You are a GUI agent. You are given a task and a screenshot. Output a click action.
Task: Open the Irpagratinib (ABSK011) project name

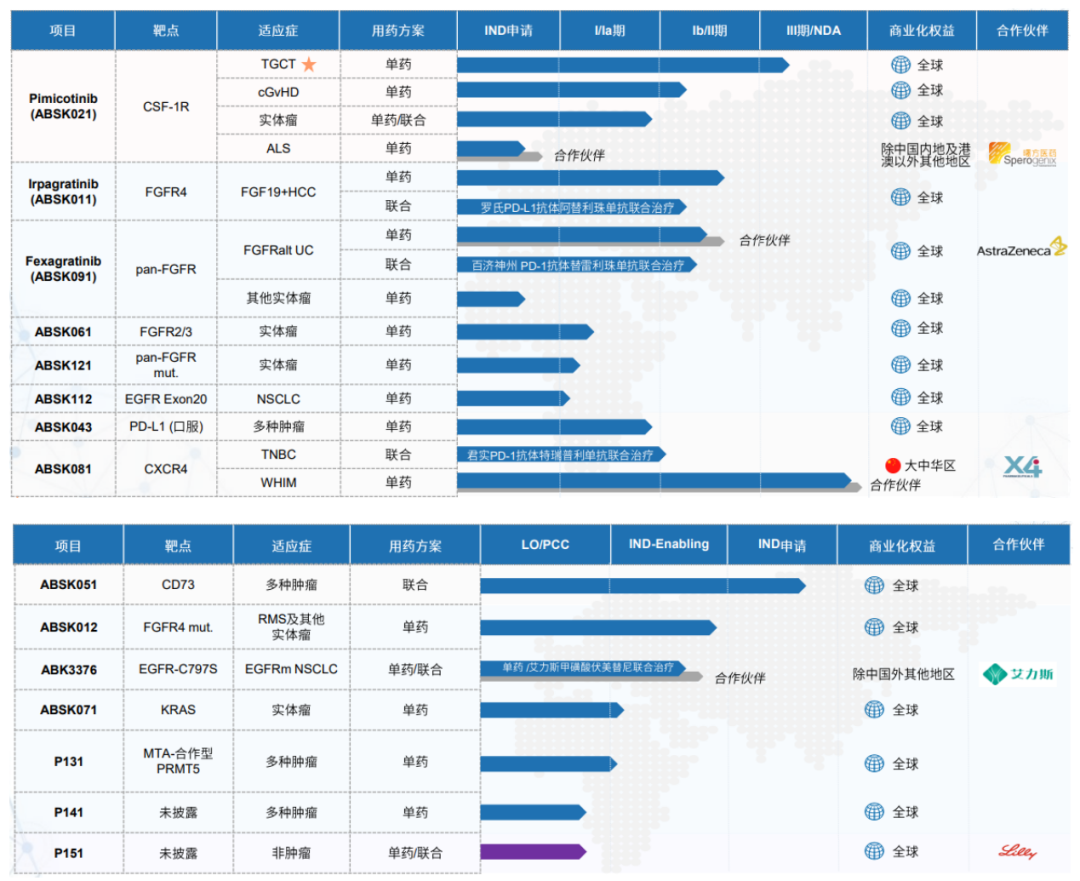(63, 191)
